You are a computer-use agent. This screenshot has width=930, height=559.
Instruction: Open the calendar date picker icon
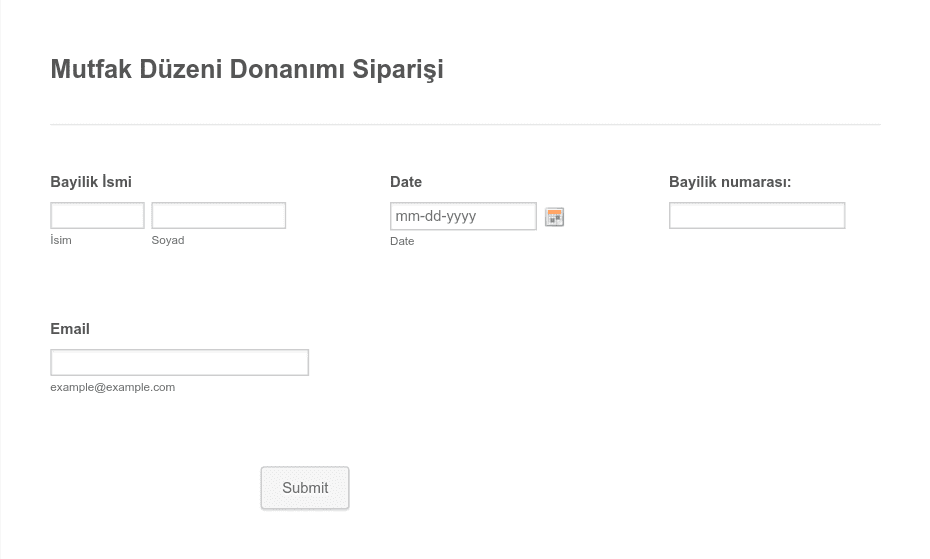554,217
